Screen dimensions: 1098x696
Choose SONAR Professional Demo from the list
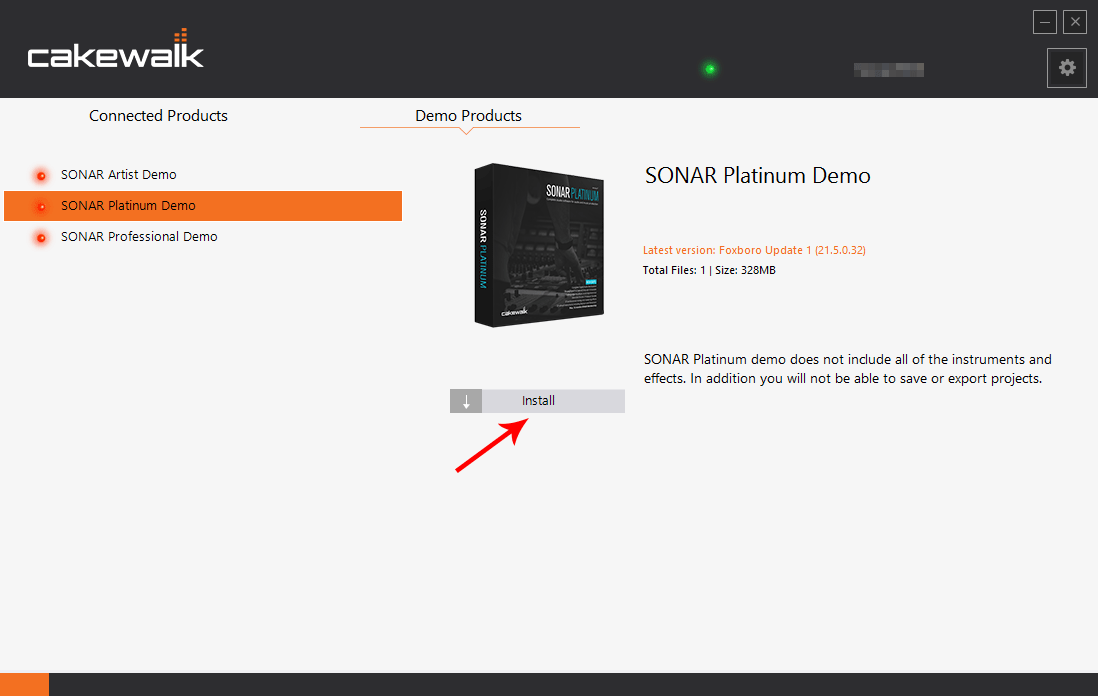[139, 237]
